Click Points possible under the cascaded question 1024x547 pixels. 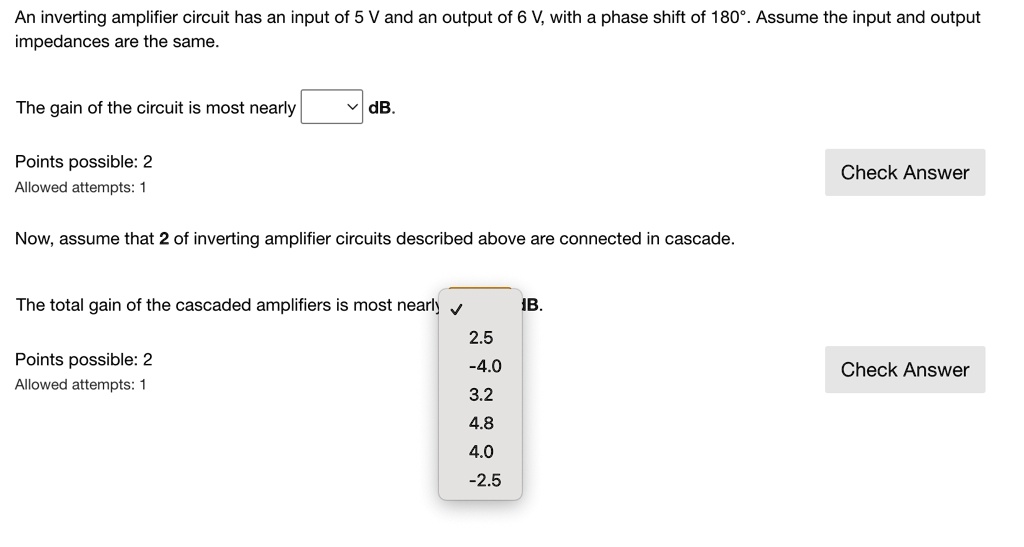pos(84,359)
